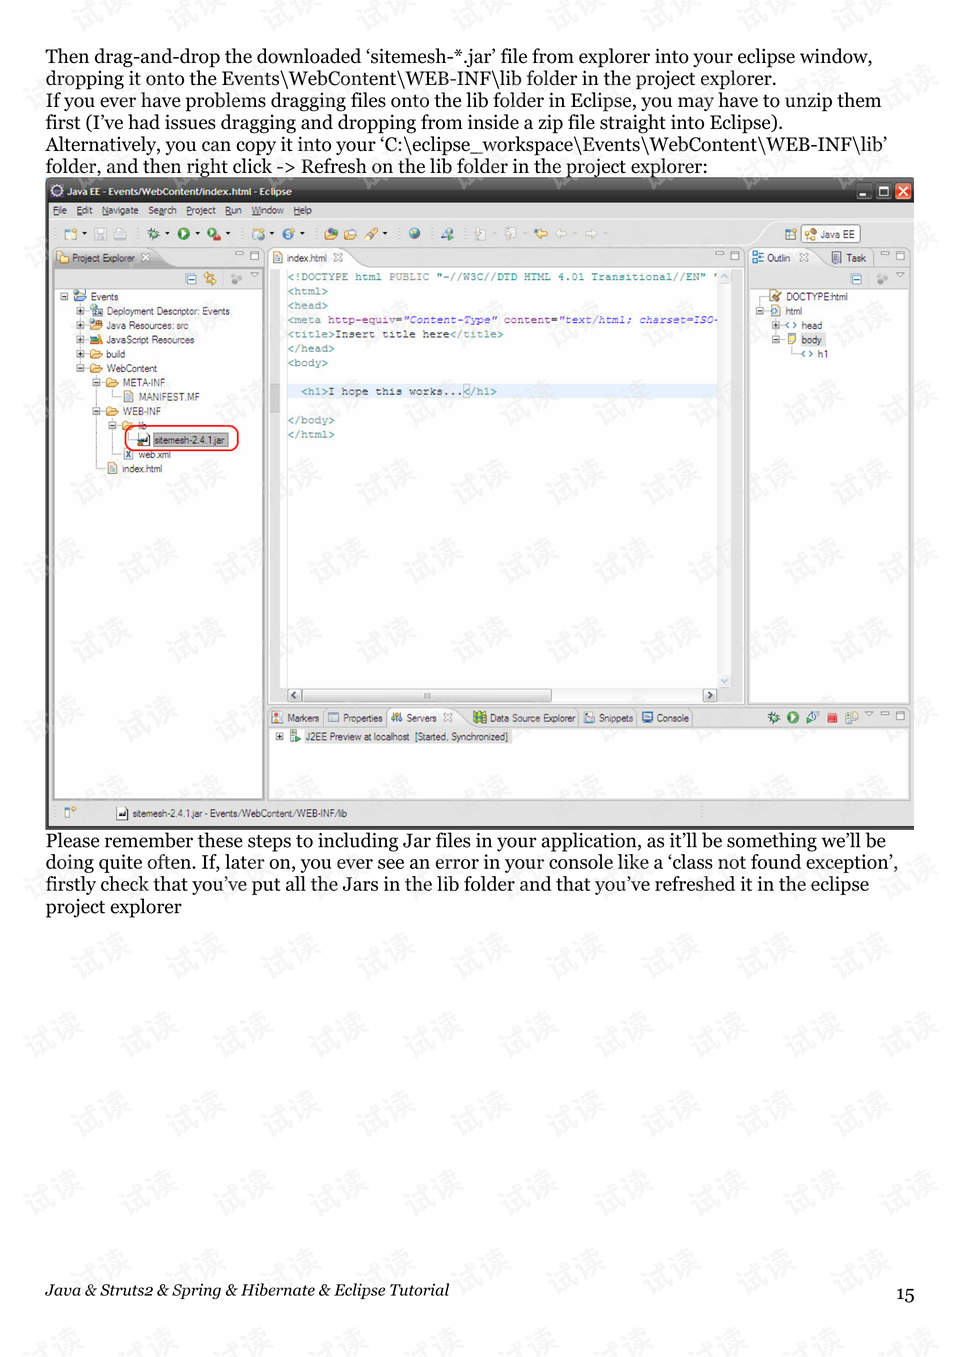960x1357 pixels.
Task: Toggle Link with Editor in Project Explorer
Action: pos(210,279)
